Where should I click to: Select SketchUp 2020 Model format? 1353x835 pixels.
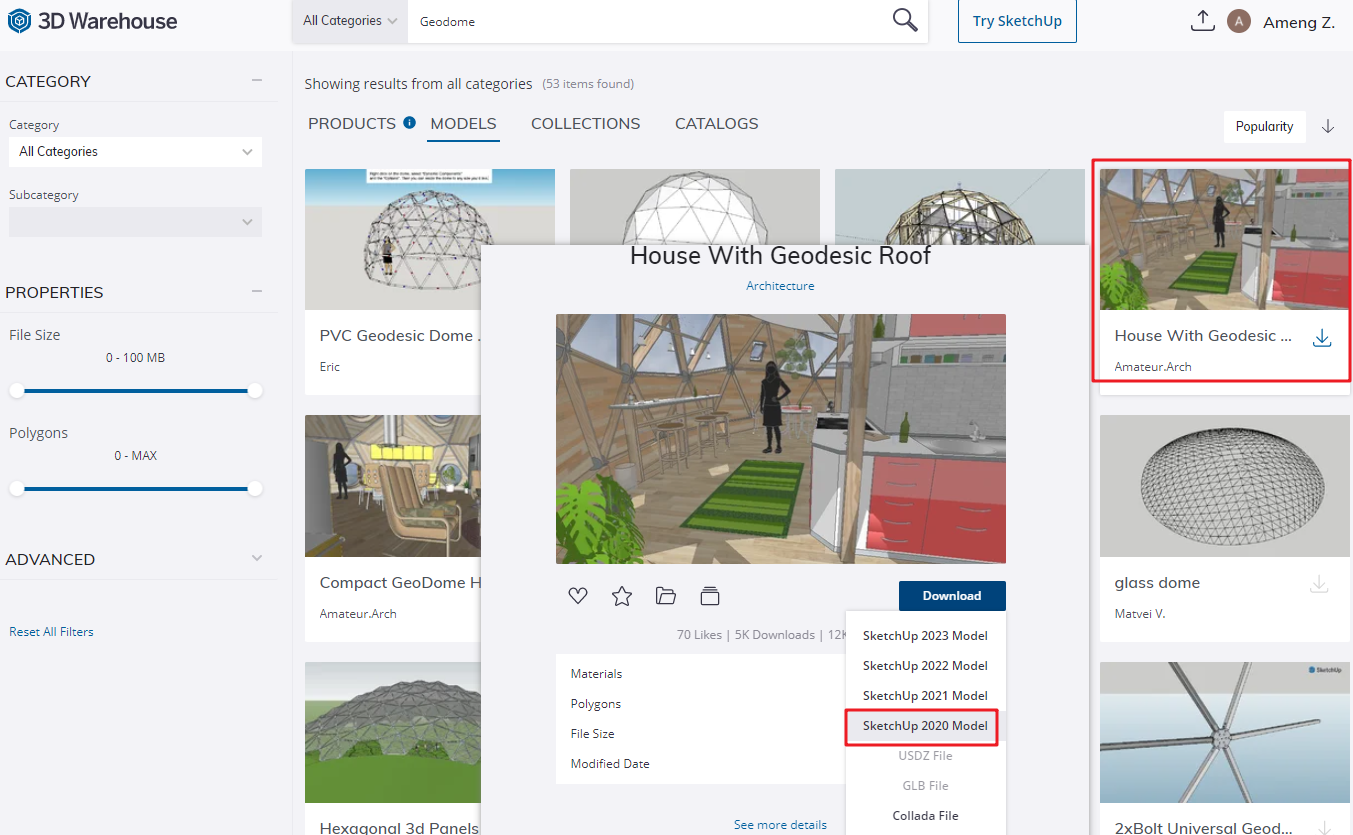[x=925, y=726]
